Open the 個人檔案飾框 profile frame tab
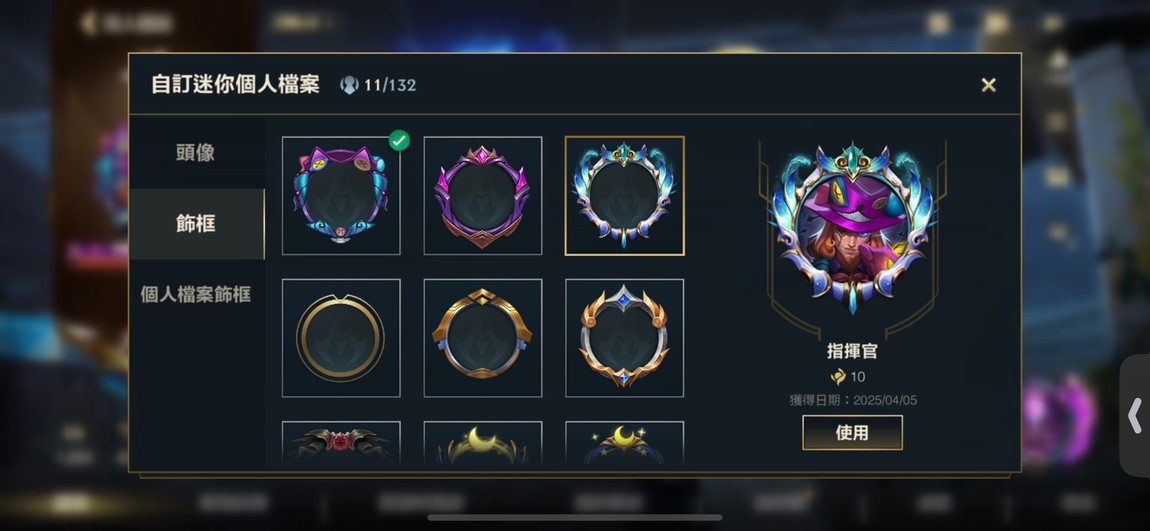1150x531 pixels. (x=196, y=295)
